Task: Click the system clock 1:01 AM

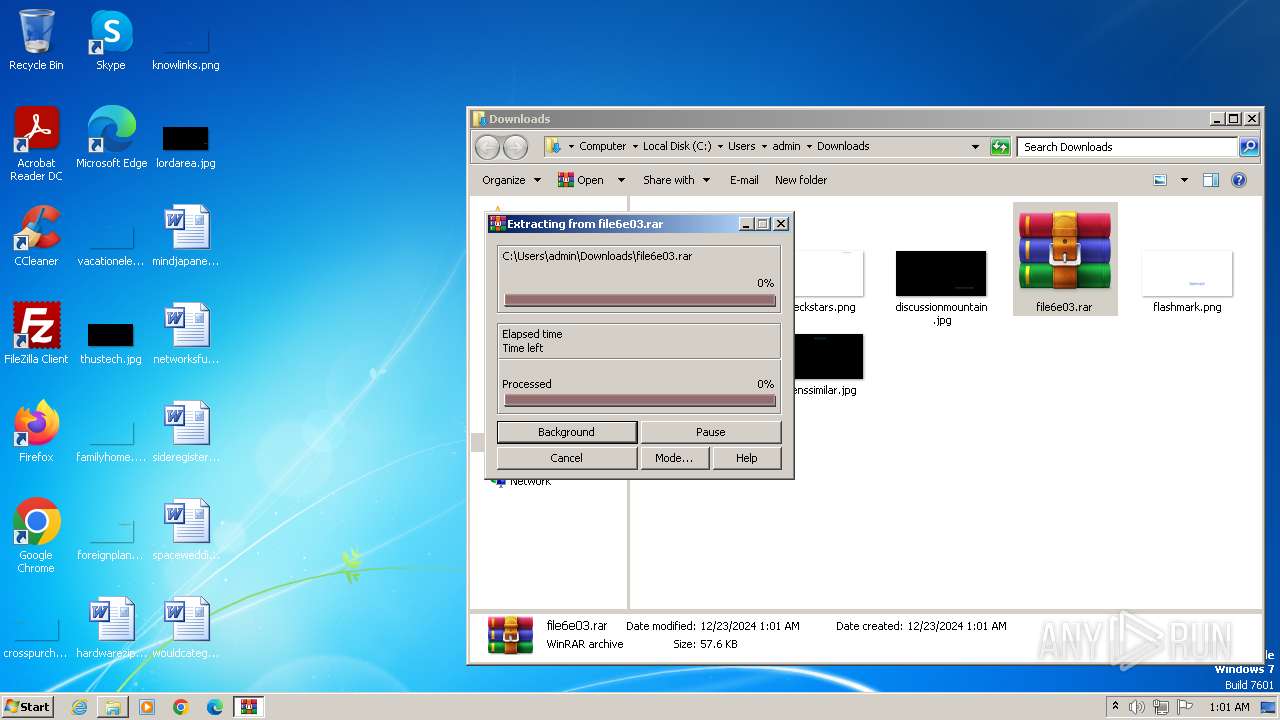Action: coord(1230,707)
